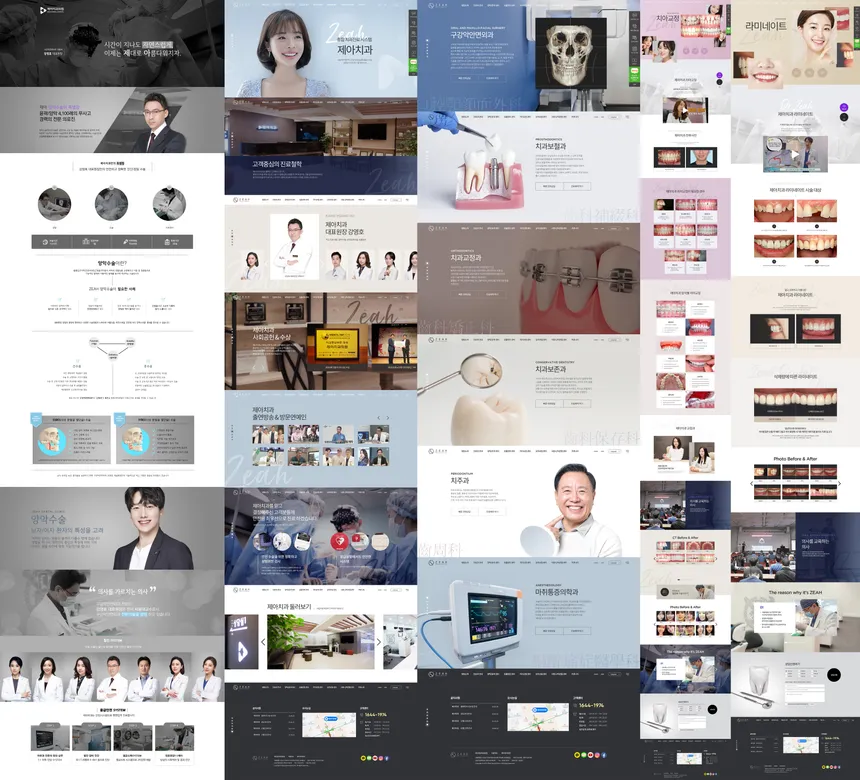
Task: Go to next photo in 제아치과 둘러보기 carousel
Action: pyautogui.click(x=378, y=642)
